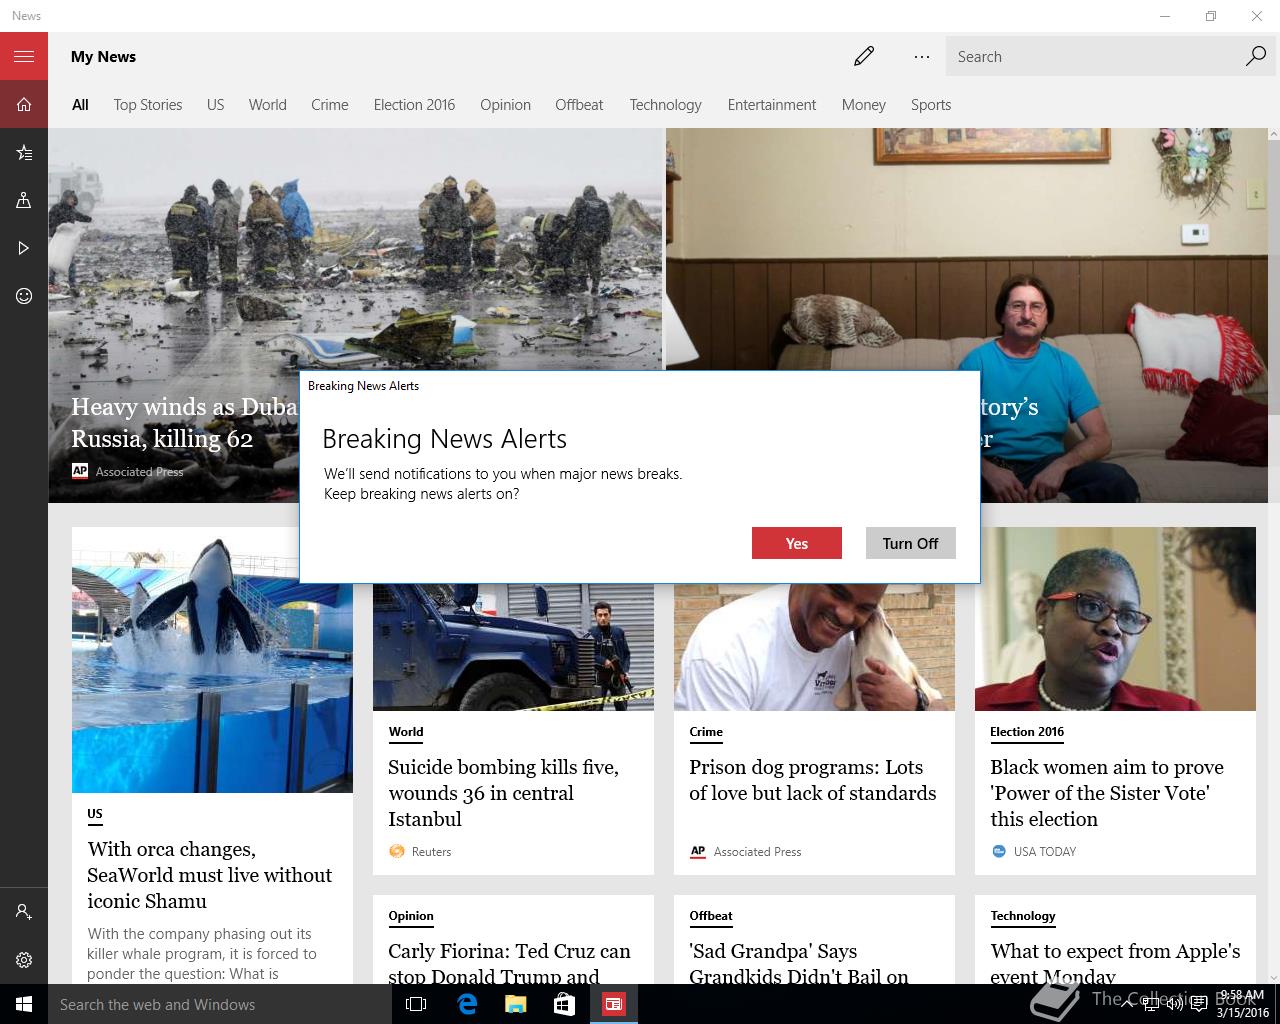Screen dimensions: 1280x1024
Task: Click the vertical scrollbar down arrow
Action: 1273,977
